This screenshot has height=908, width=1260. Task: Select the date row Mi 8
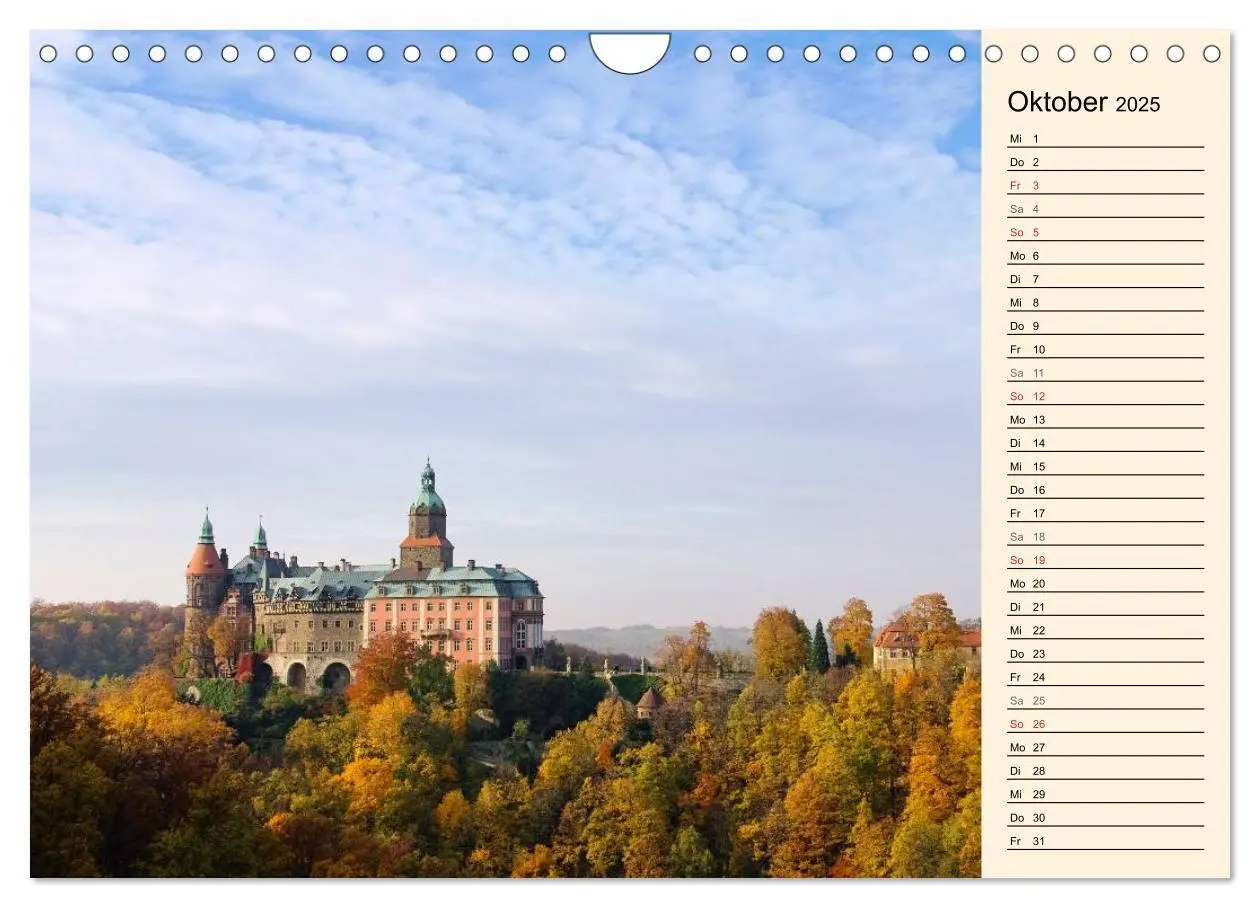(1105, 302)
